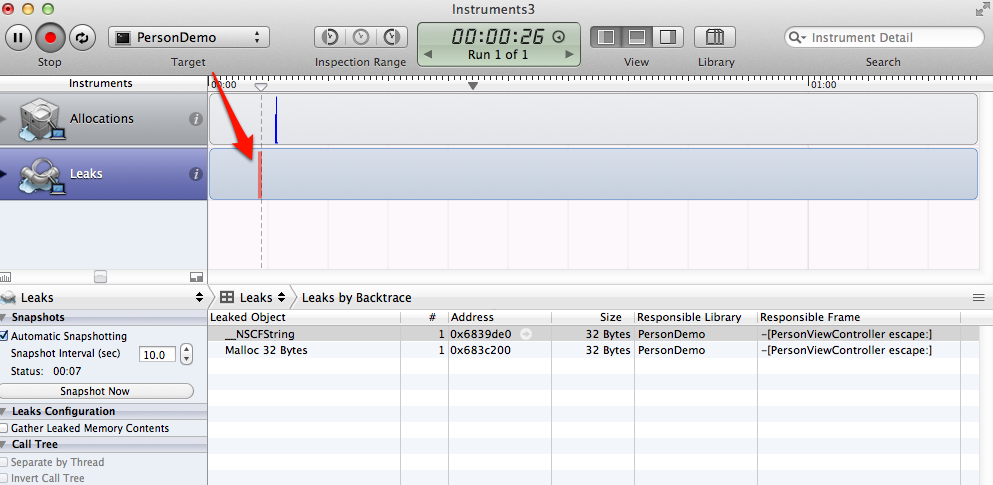The height and width of the screenshot is (485, 993).
Task: Clear inspection range with middle clock icon
Action: (x=361, y=37)
